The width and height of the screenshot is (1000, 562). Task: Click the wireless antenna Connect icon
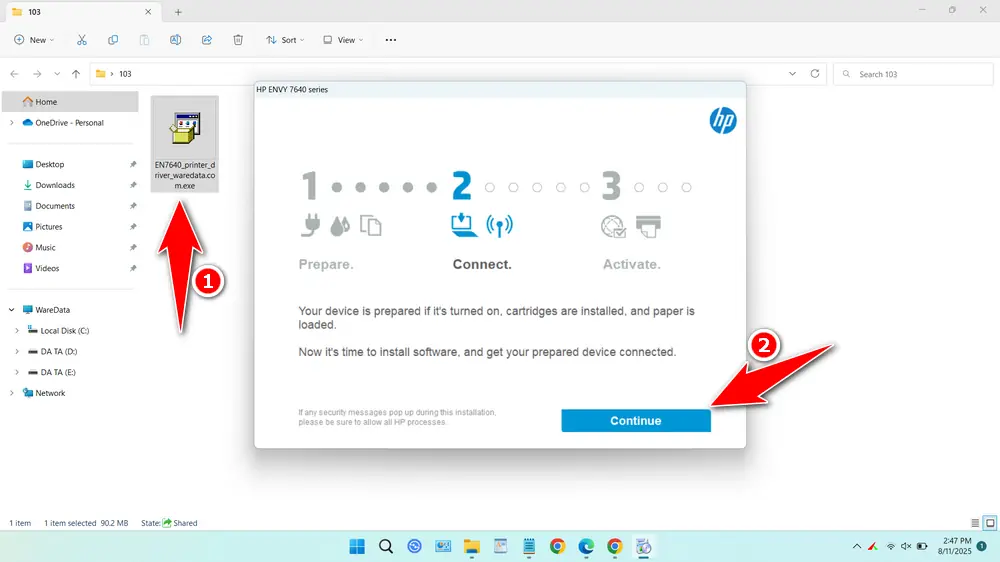coord(499,225)
